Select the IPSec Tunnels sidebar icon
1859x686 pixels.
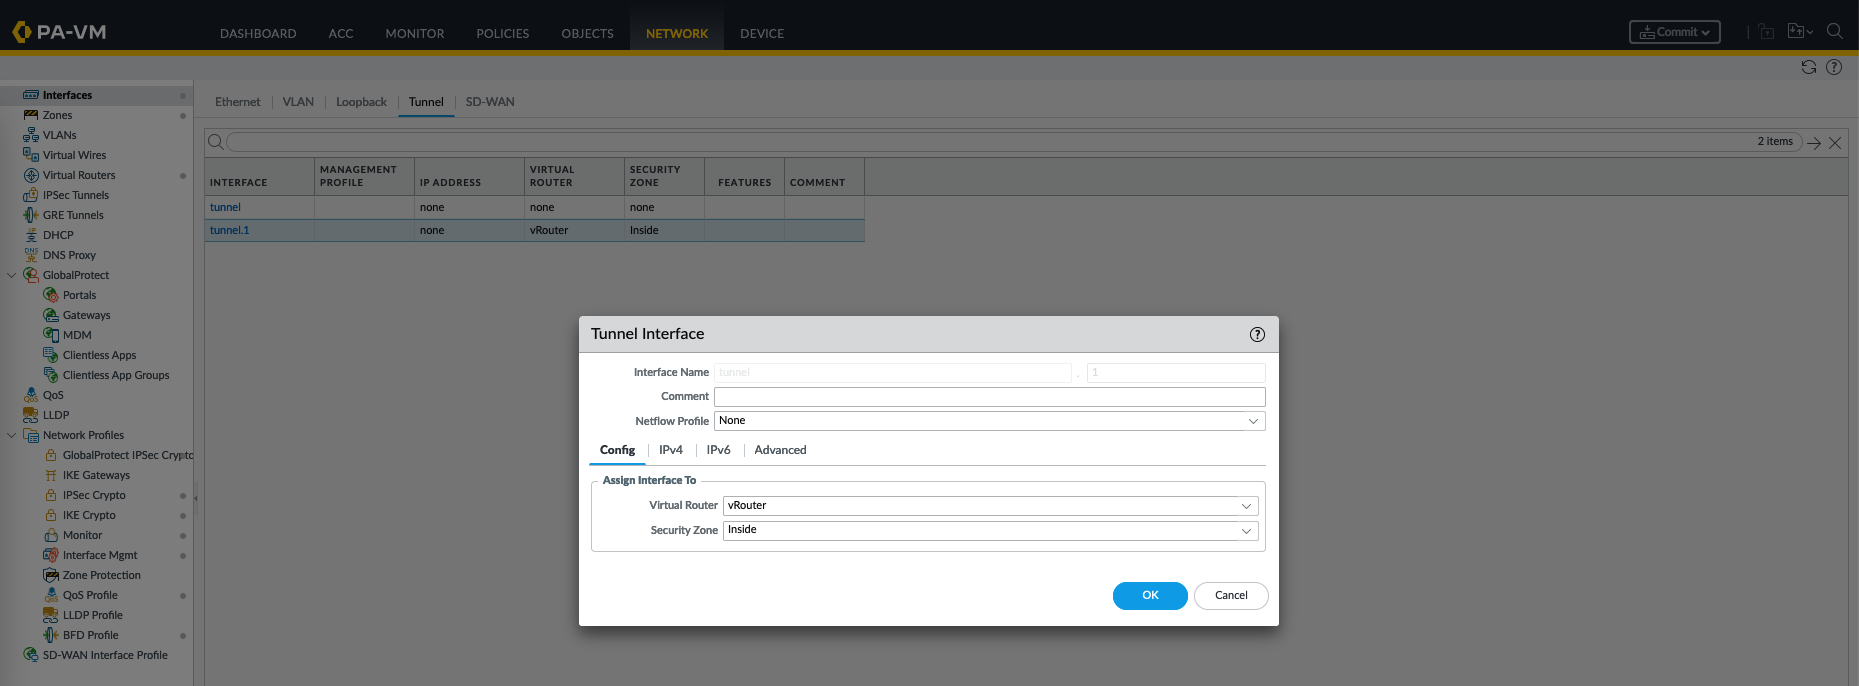pos(31,195)
